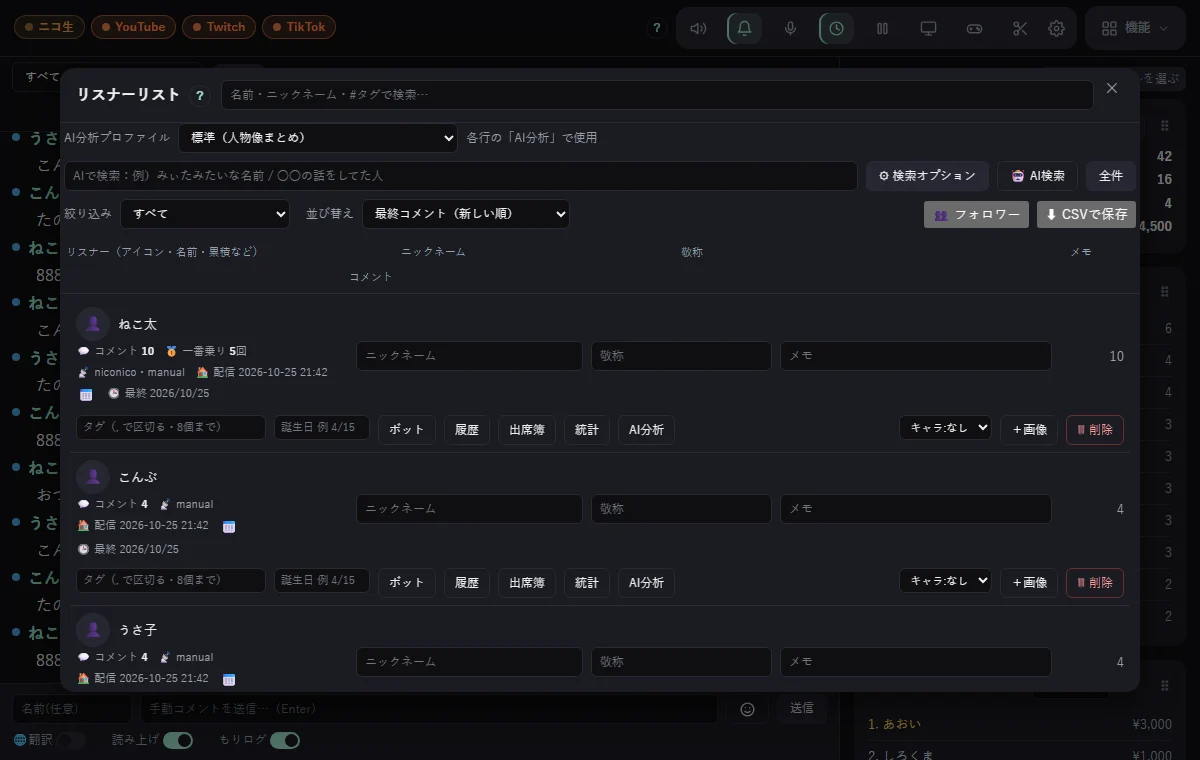Click the 全件 button
The image size is (1200, 760).
pyautogui.click(x=1111, y=176)
